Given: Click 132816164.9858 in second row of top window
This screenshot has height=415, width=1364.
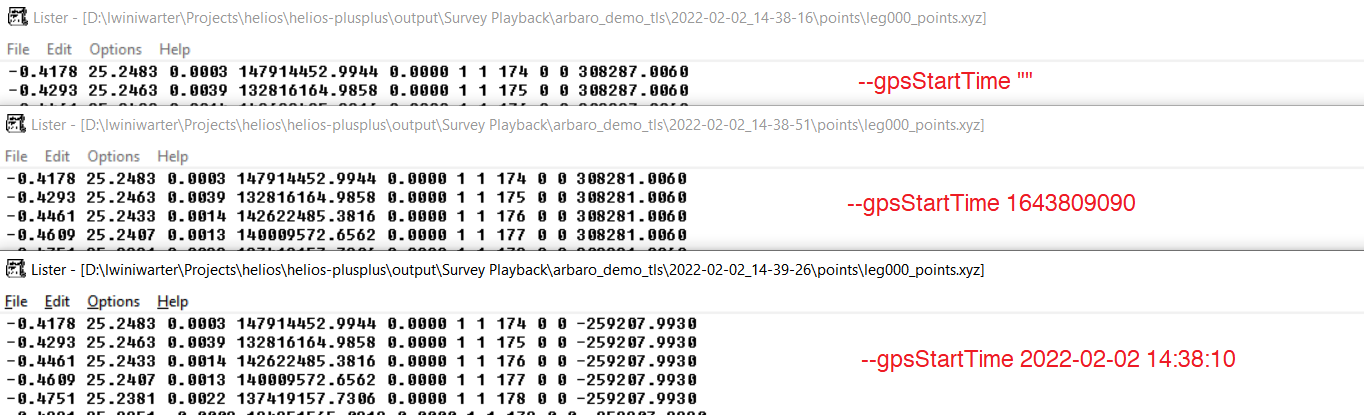Looking at the screenshot, I should point(308,90).
